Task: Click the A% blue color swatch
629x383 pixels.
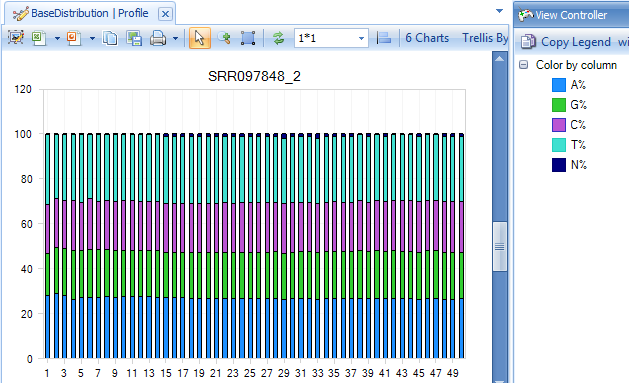Action: click(559, 85)
